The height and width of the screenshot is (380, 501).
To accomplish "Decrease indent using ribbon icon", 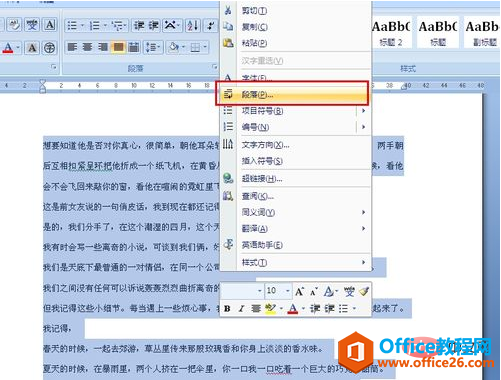I will click(139, 25).
